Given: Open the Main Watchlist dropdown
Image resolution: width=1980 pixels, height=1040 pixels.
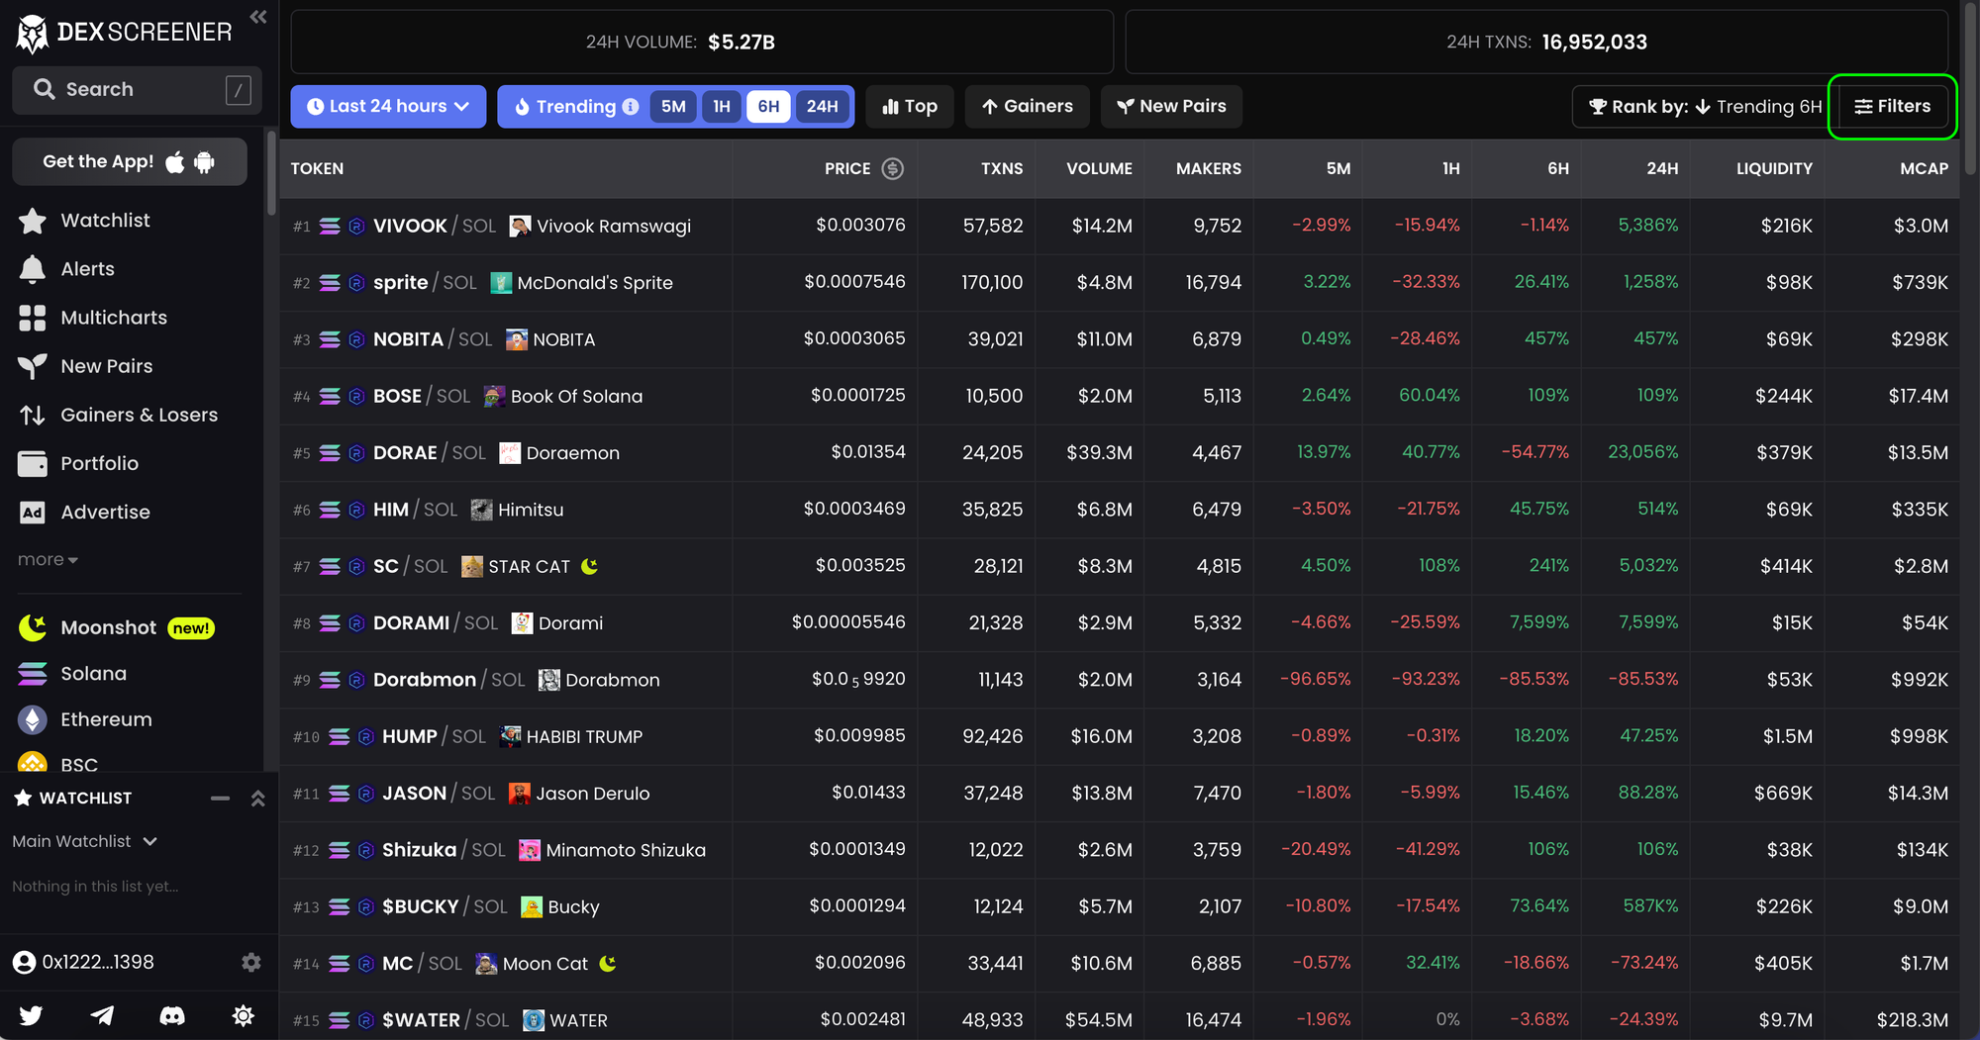Looking at the screenshot, I should (85, 841).
